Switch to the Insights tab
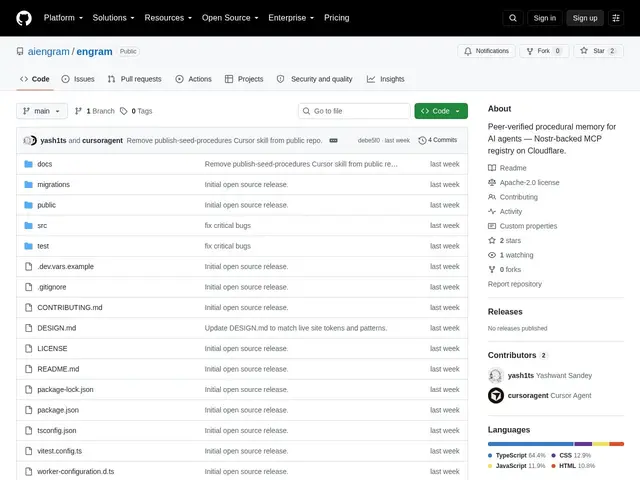This screenshot has width=640, height=480. point(385,79)
